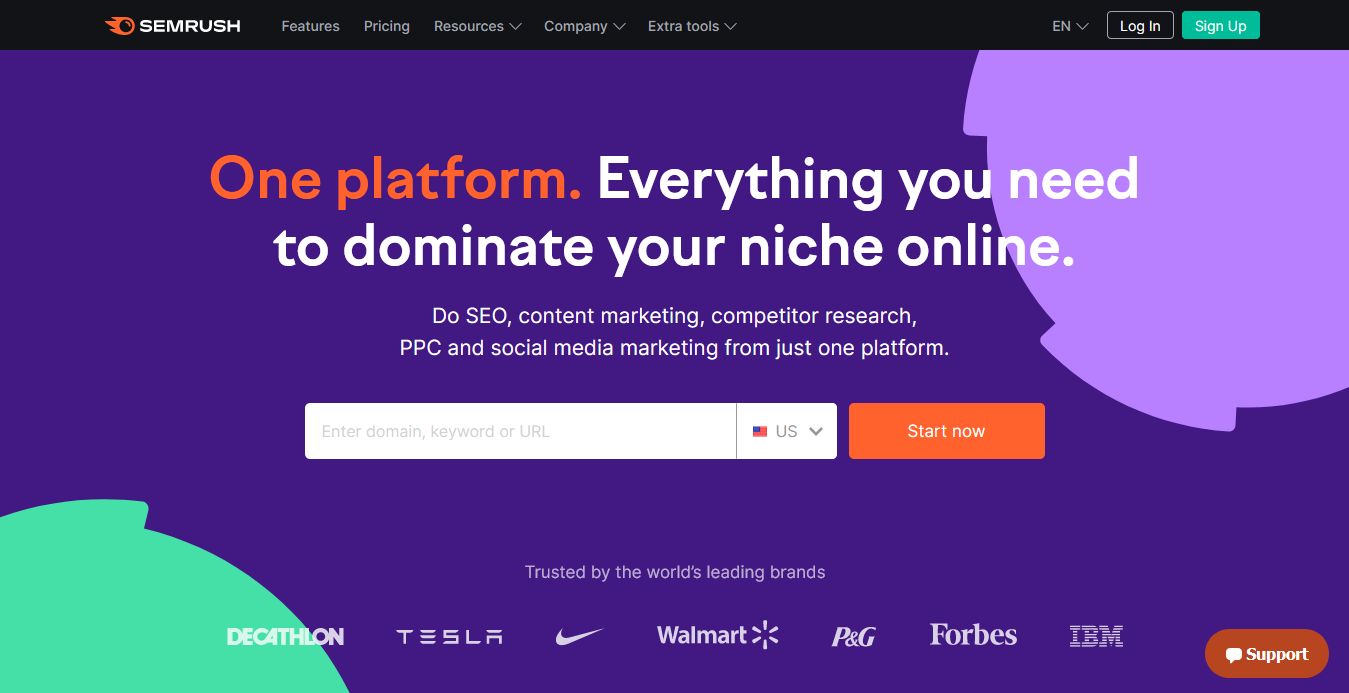Expand the Resources menu
This screenshot has height=693, width=1349.
(477, 26)
